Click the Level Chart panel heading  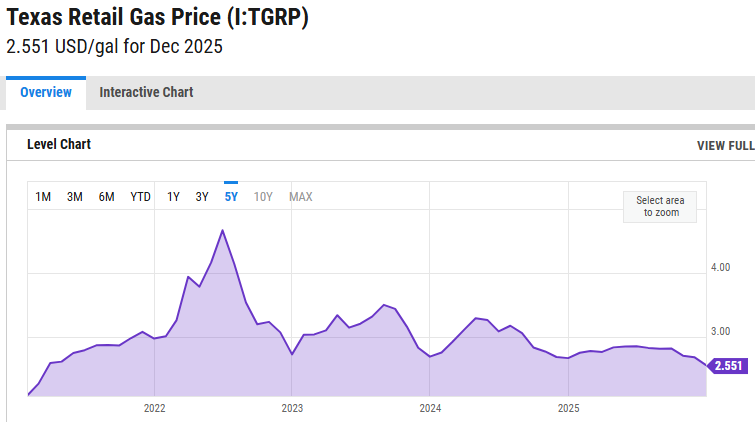point(59,145)
